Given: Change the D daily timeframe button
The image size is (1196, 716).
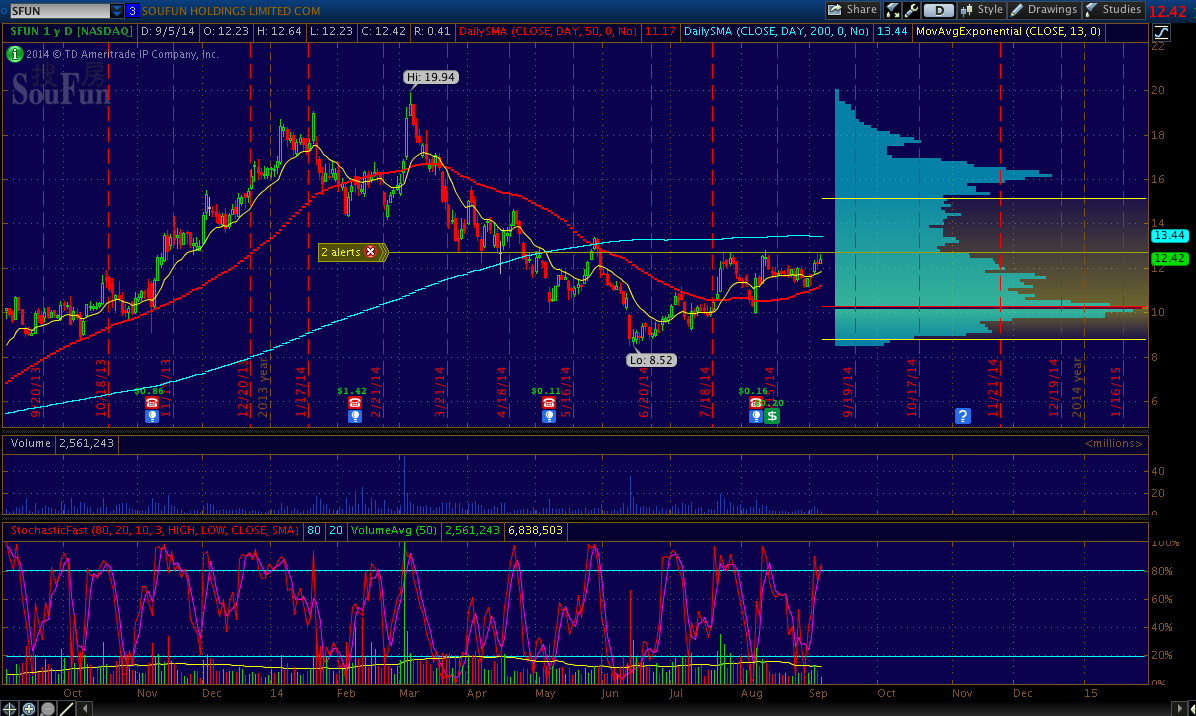Looking at the screenshot, I should point(937,10).
